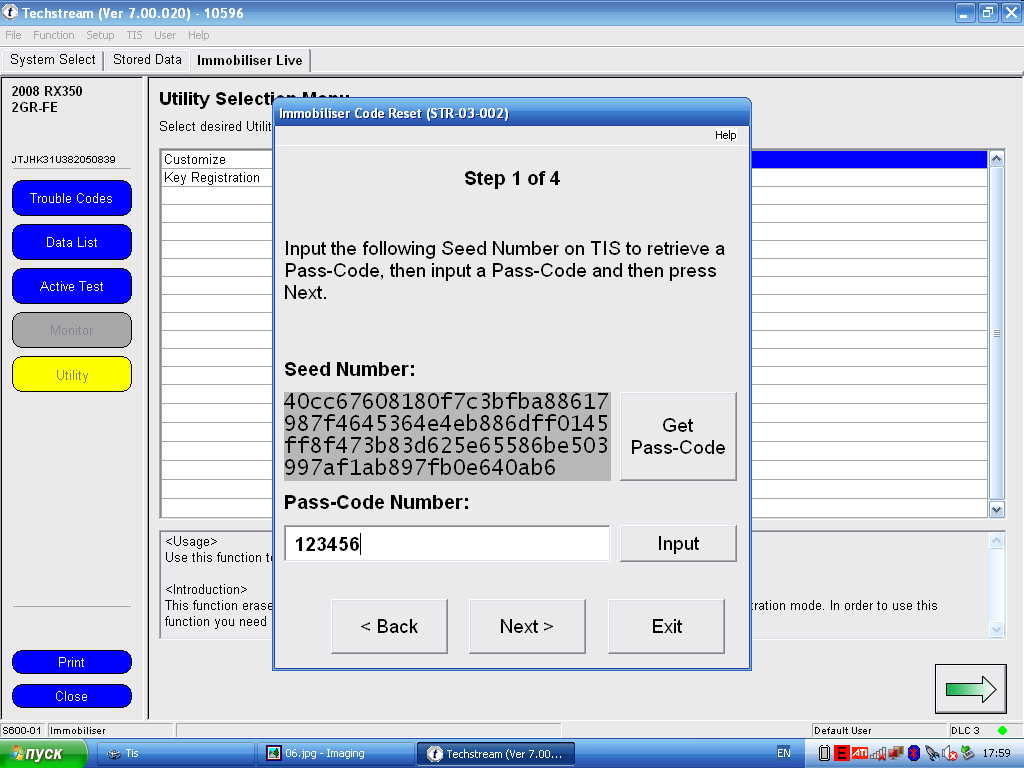Open the TIS menu
Viewport: 1024px width, 768px height.
tap(135, 35)
